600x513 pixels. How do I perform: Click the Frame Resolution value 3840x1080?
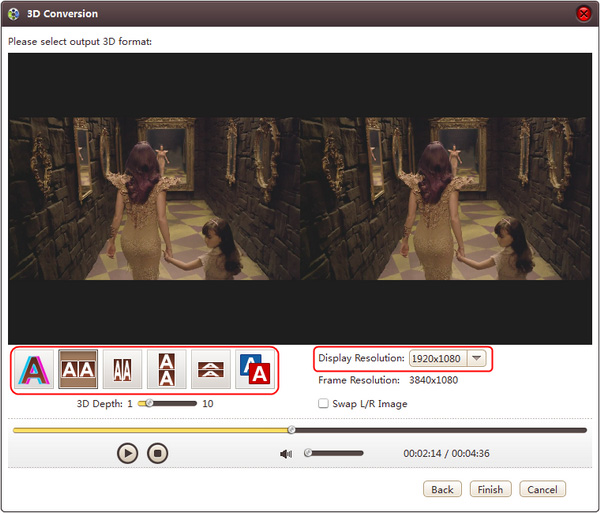(434, 380)
